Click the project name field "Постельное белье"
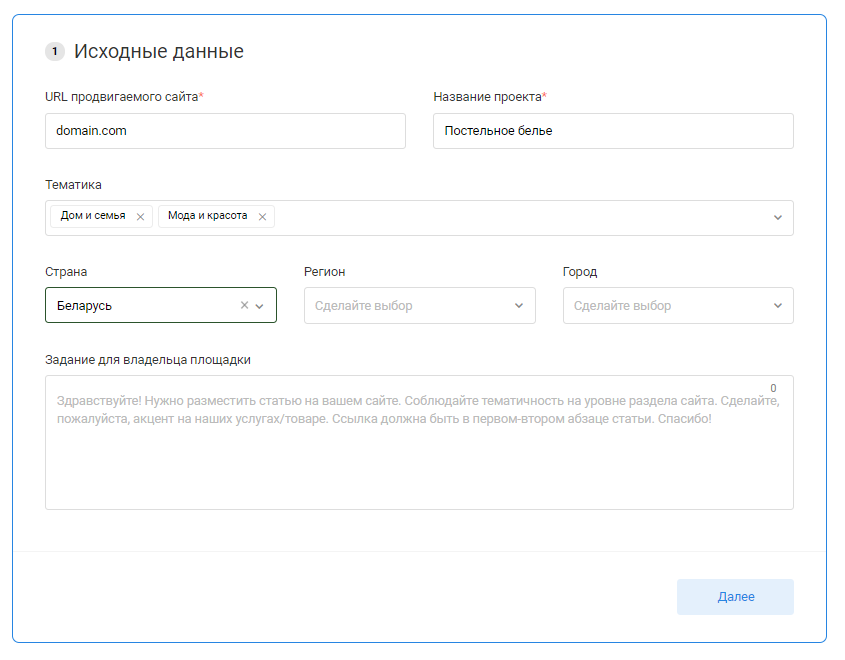The width and height of the screenshot is (845, 660). pyautogui.click(x=612, y=131)
